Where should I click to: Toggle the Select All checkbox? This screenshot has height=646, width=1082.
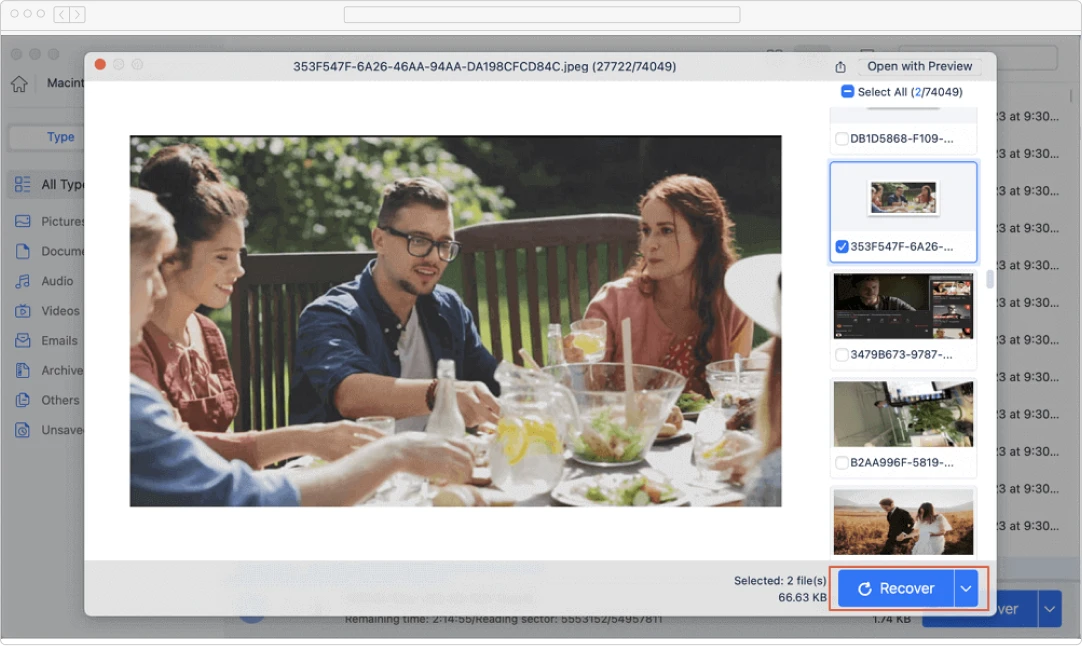(847, 92)
